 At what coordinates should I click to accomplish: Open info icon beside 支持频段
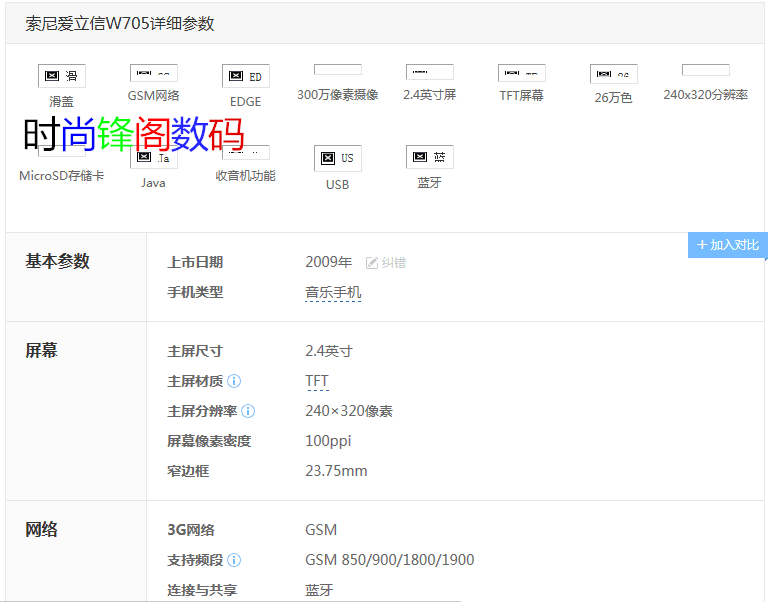234,560
